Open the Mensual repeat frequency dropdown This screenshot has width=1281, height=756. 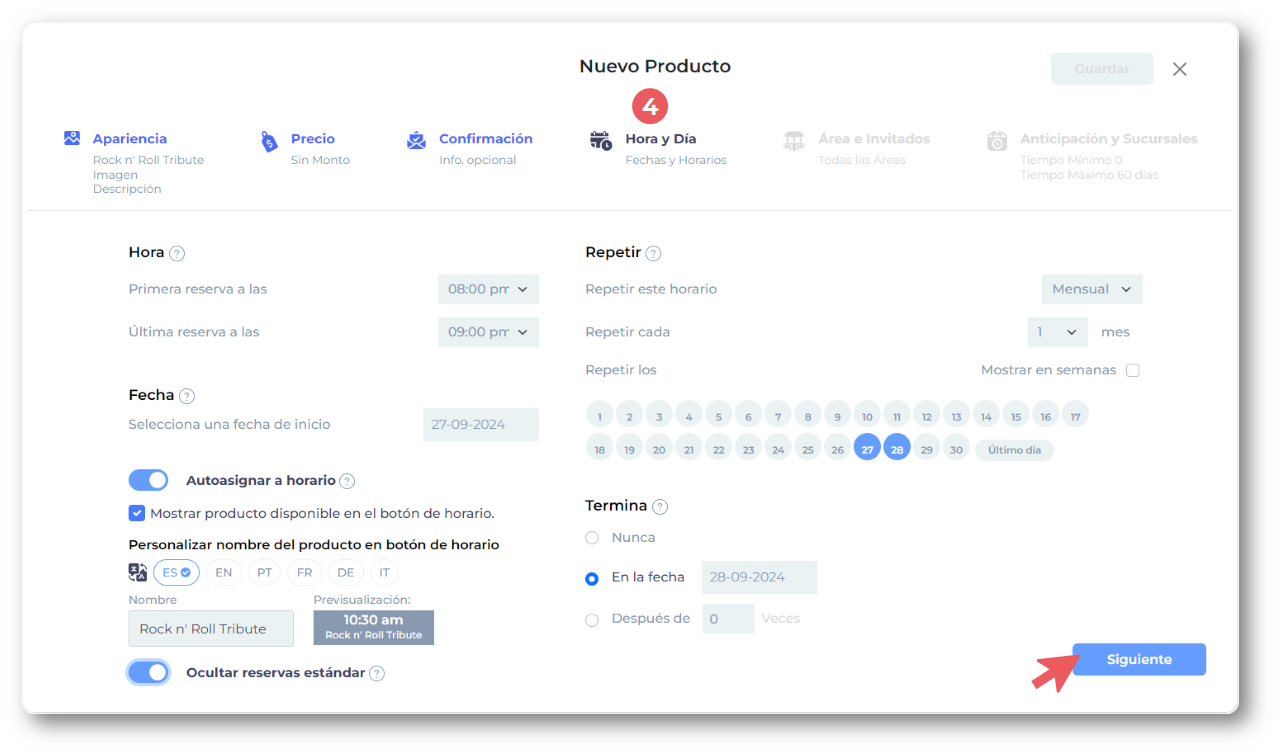[1092, 289]
